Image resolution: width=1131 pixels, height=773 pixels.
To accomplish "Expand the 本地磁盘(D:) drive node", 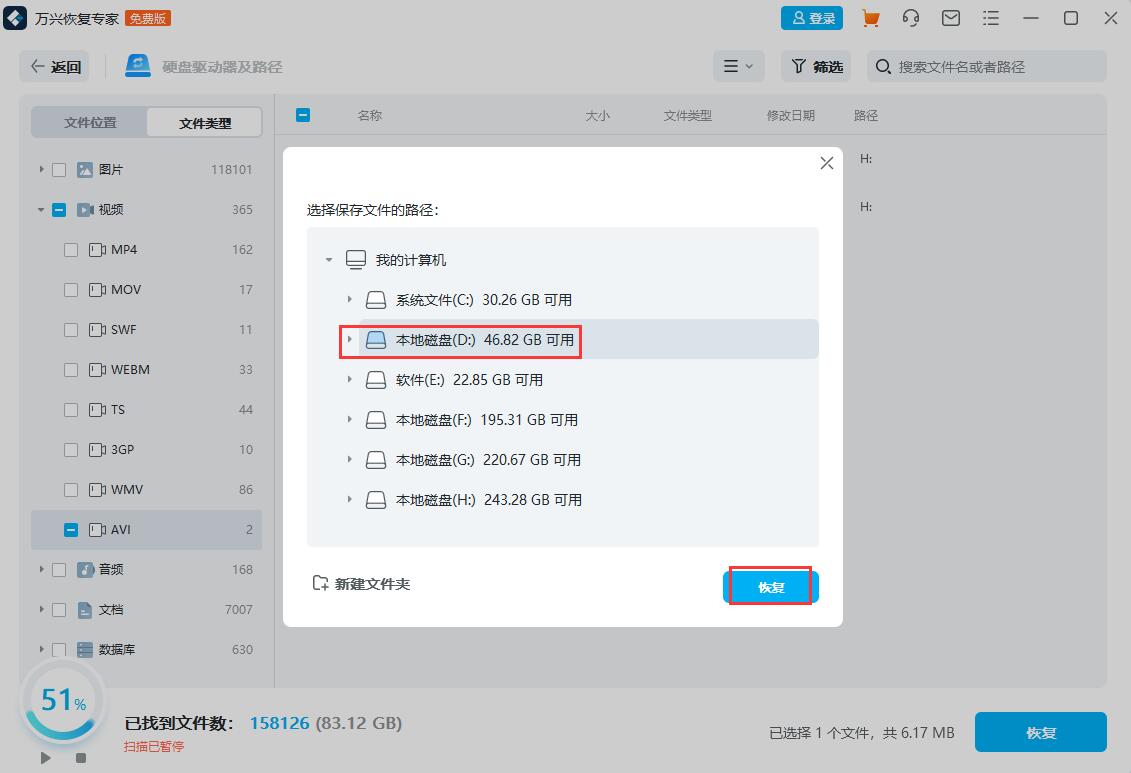I will click(x=349, y=339).
